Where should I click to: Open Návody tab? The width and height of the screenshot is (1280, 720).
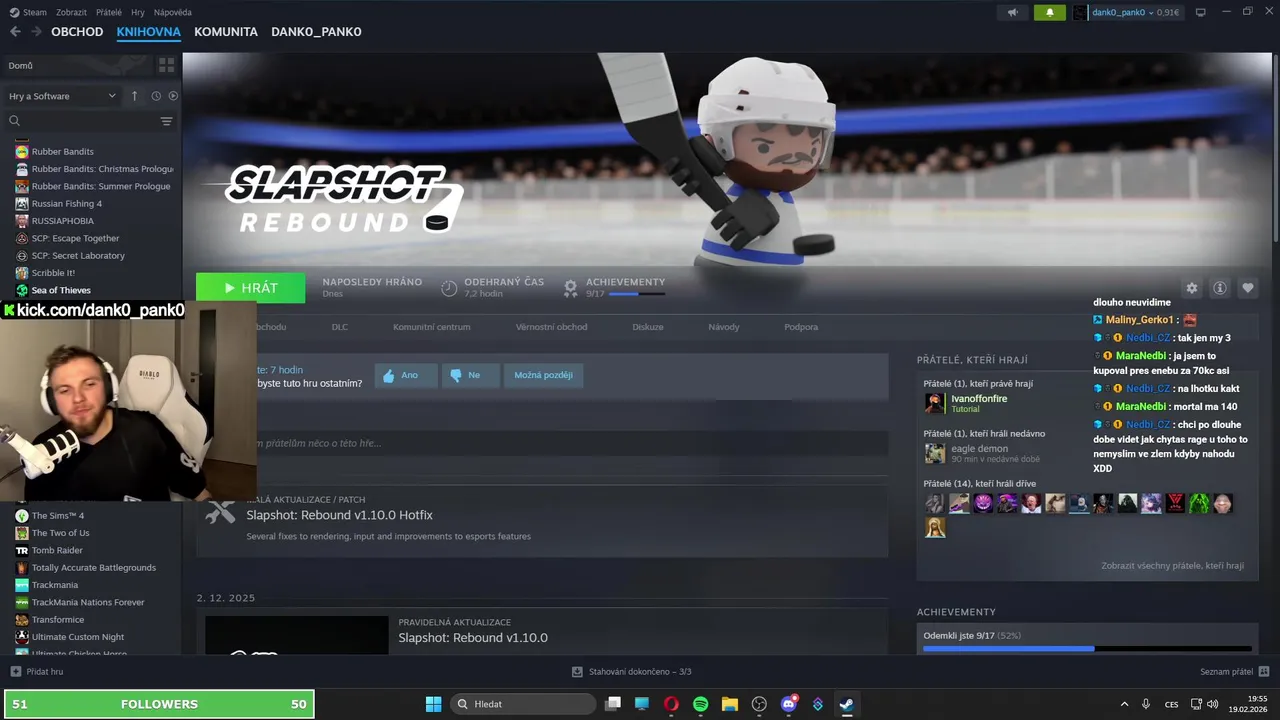[724, 327]
